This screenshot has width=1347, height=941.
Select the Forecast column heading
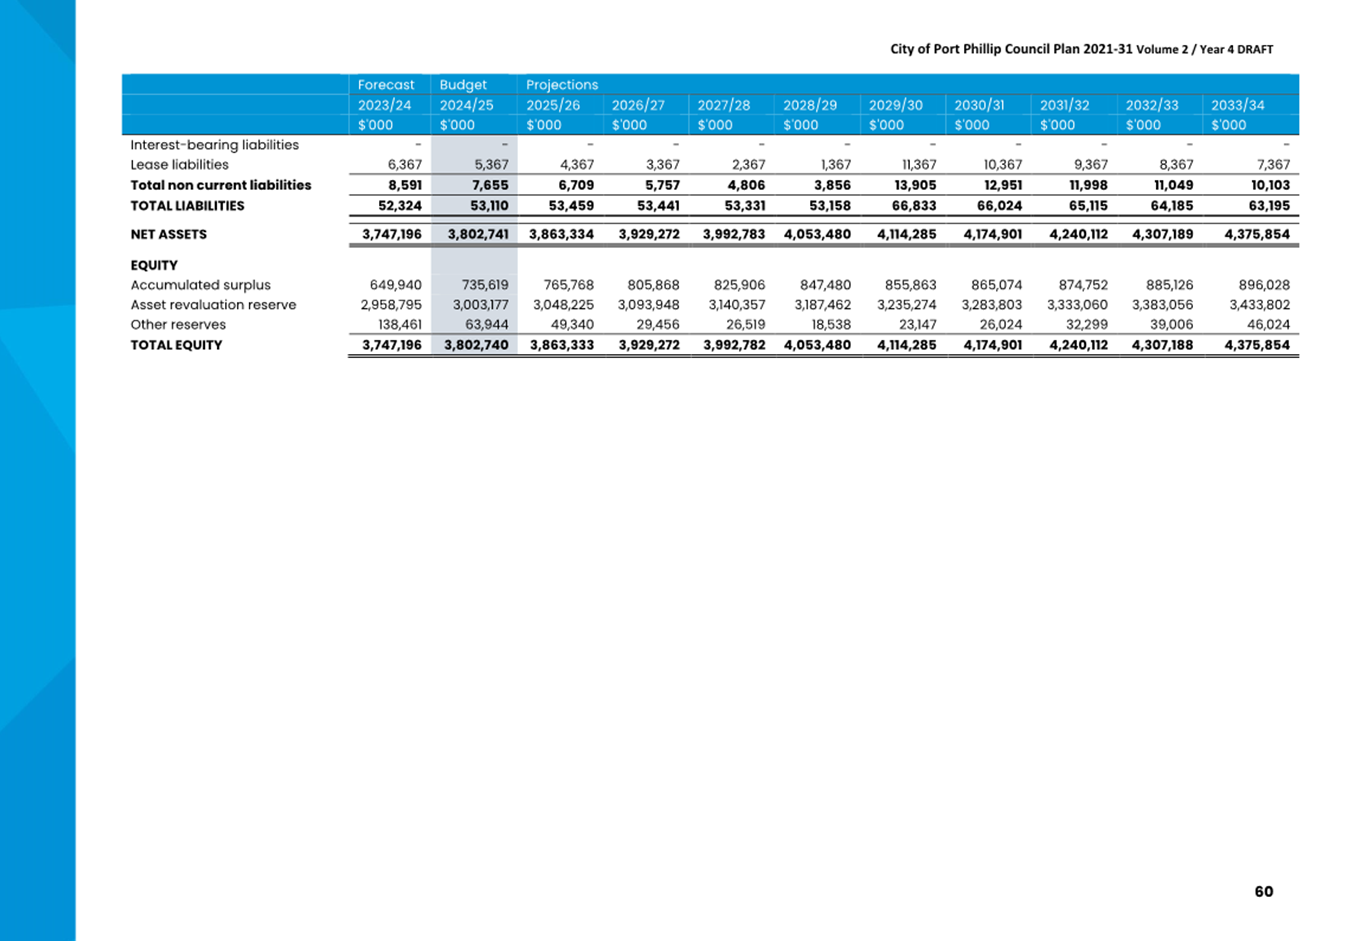pos(386,85)
